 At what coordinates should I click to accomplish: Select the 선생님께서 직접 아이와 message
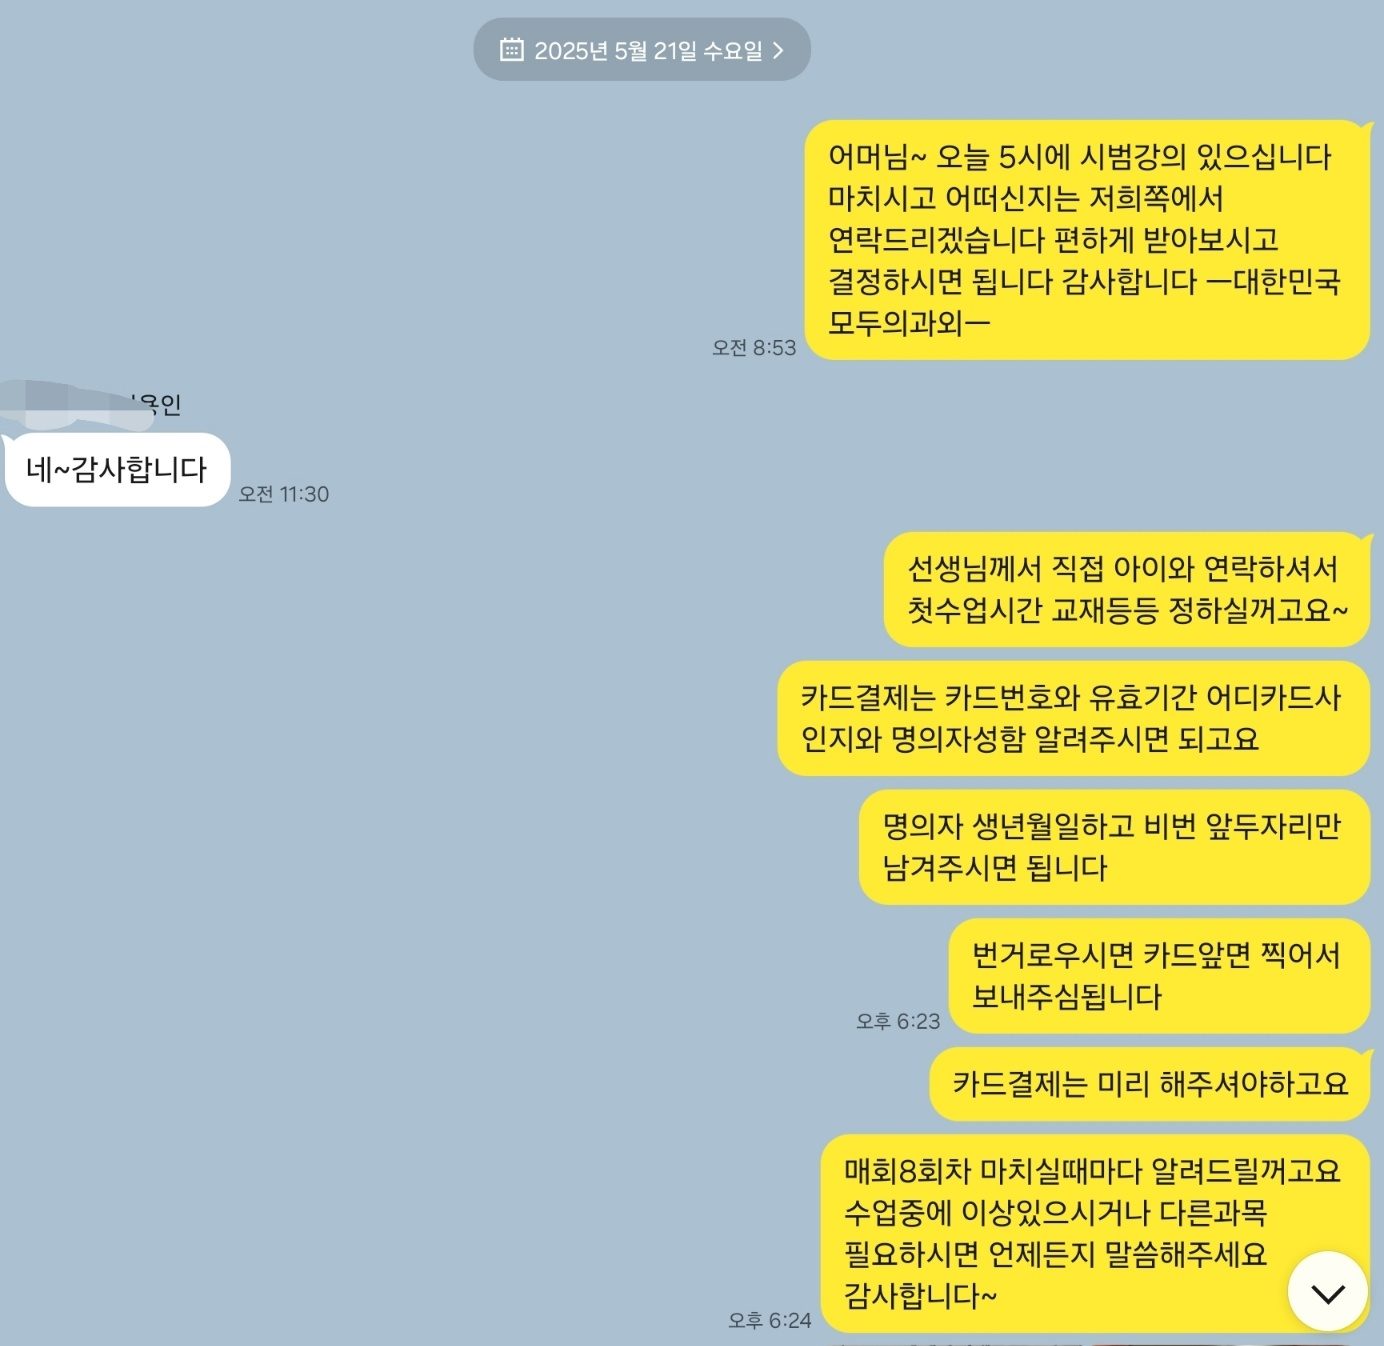[1127, 589]
